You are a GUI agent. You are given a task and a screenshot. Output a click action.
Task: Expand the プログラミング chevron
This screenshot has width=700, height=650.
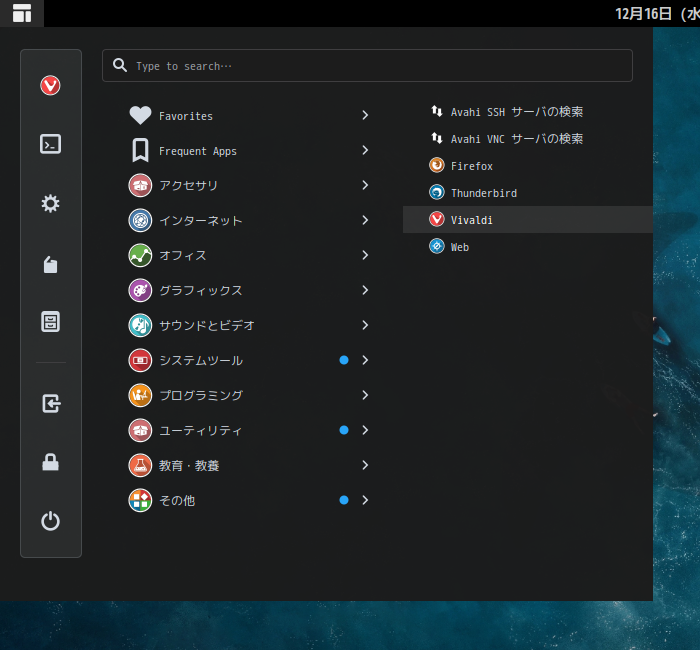click(x=365, y=396)
